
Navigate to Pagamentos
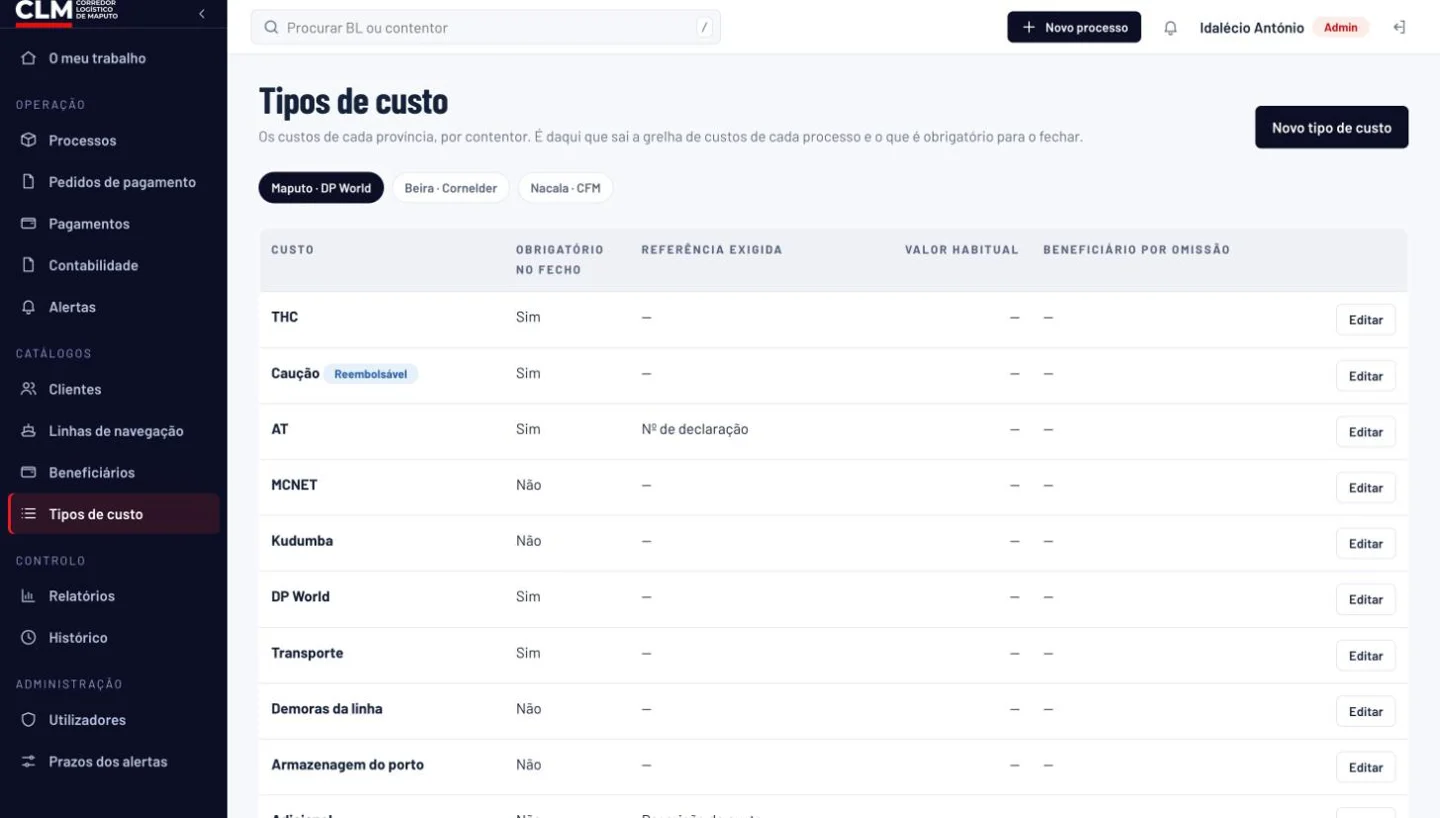click(113, 224)
